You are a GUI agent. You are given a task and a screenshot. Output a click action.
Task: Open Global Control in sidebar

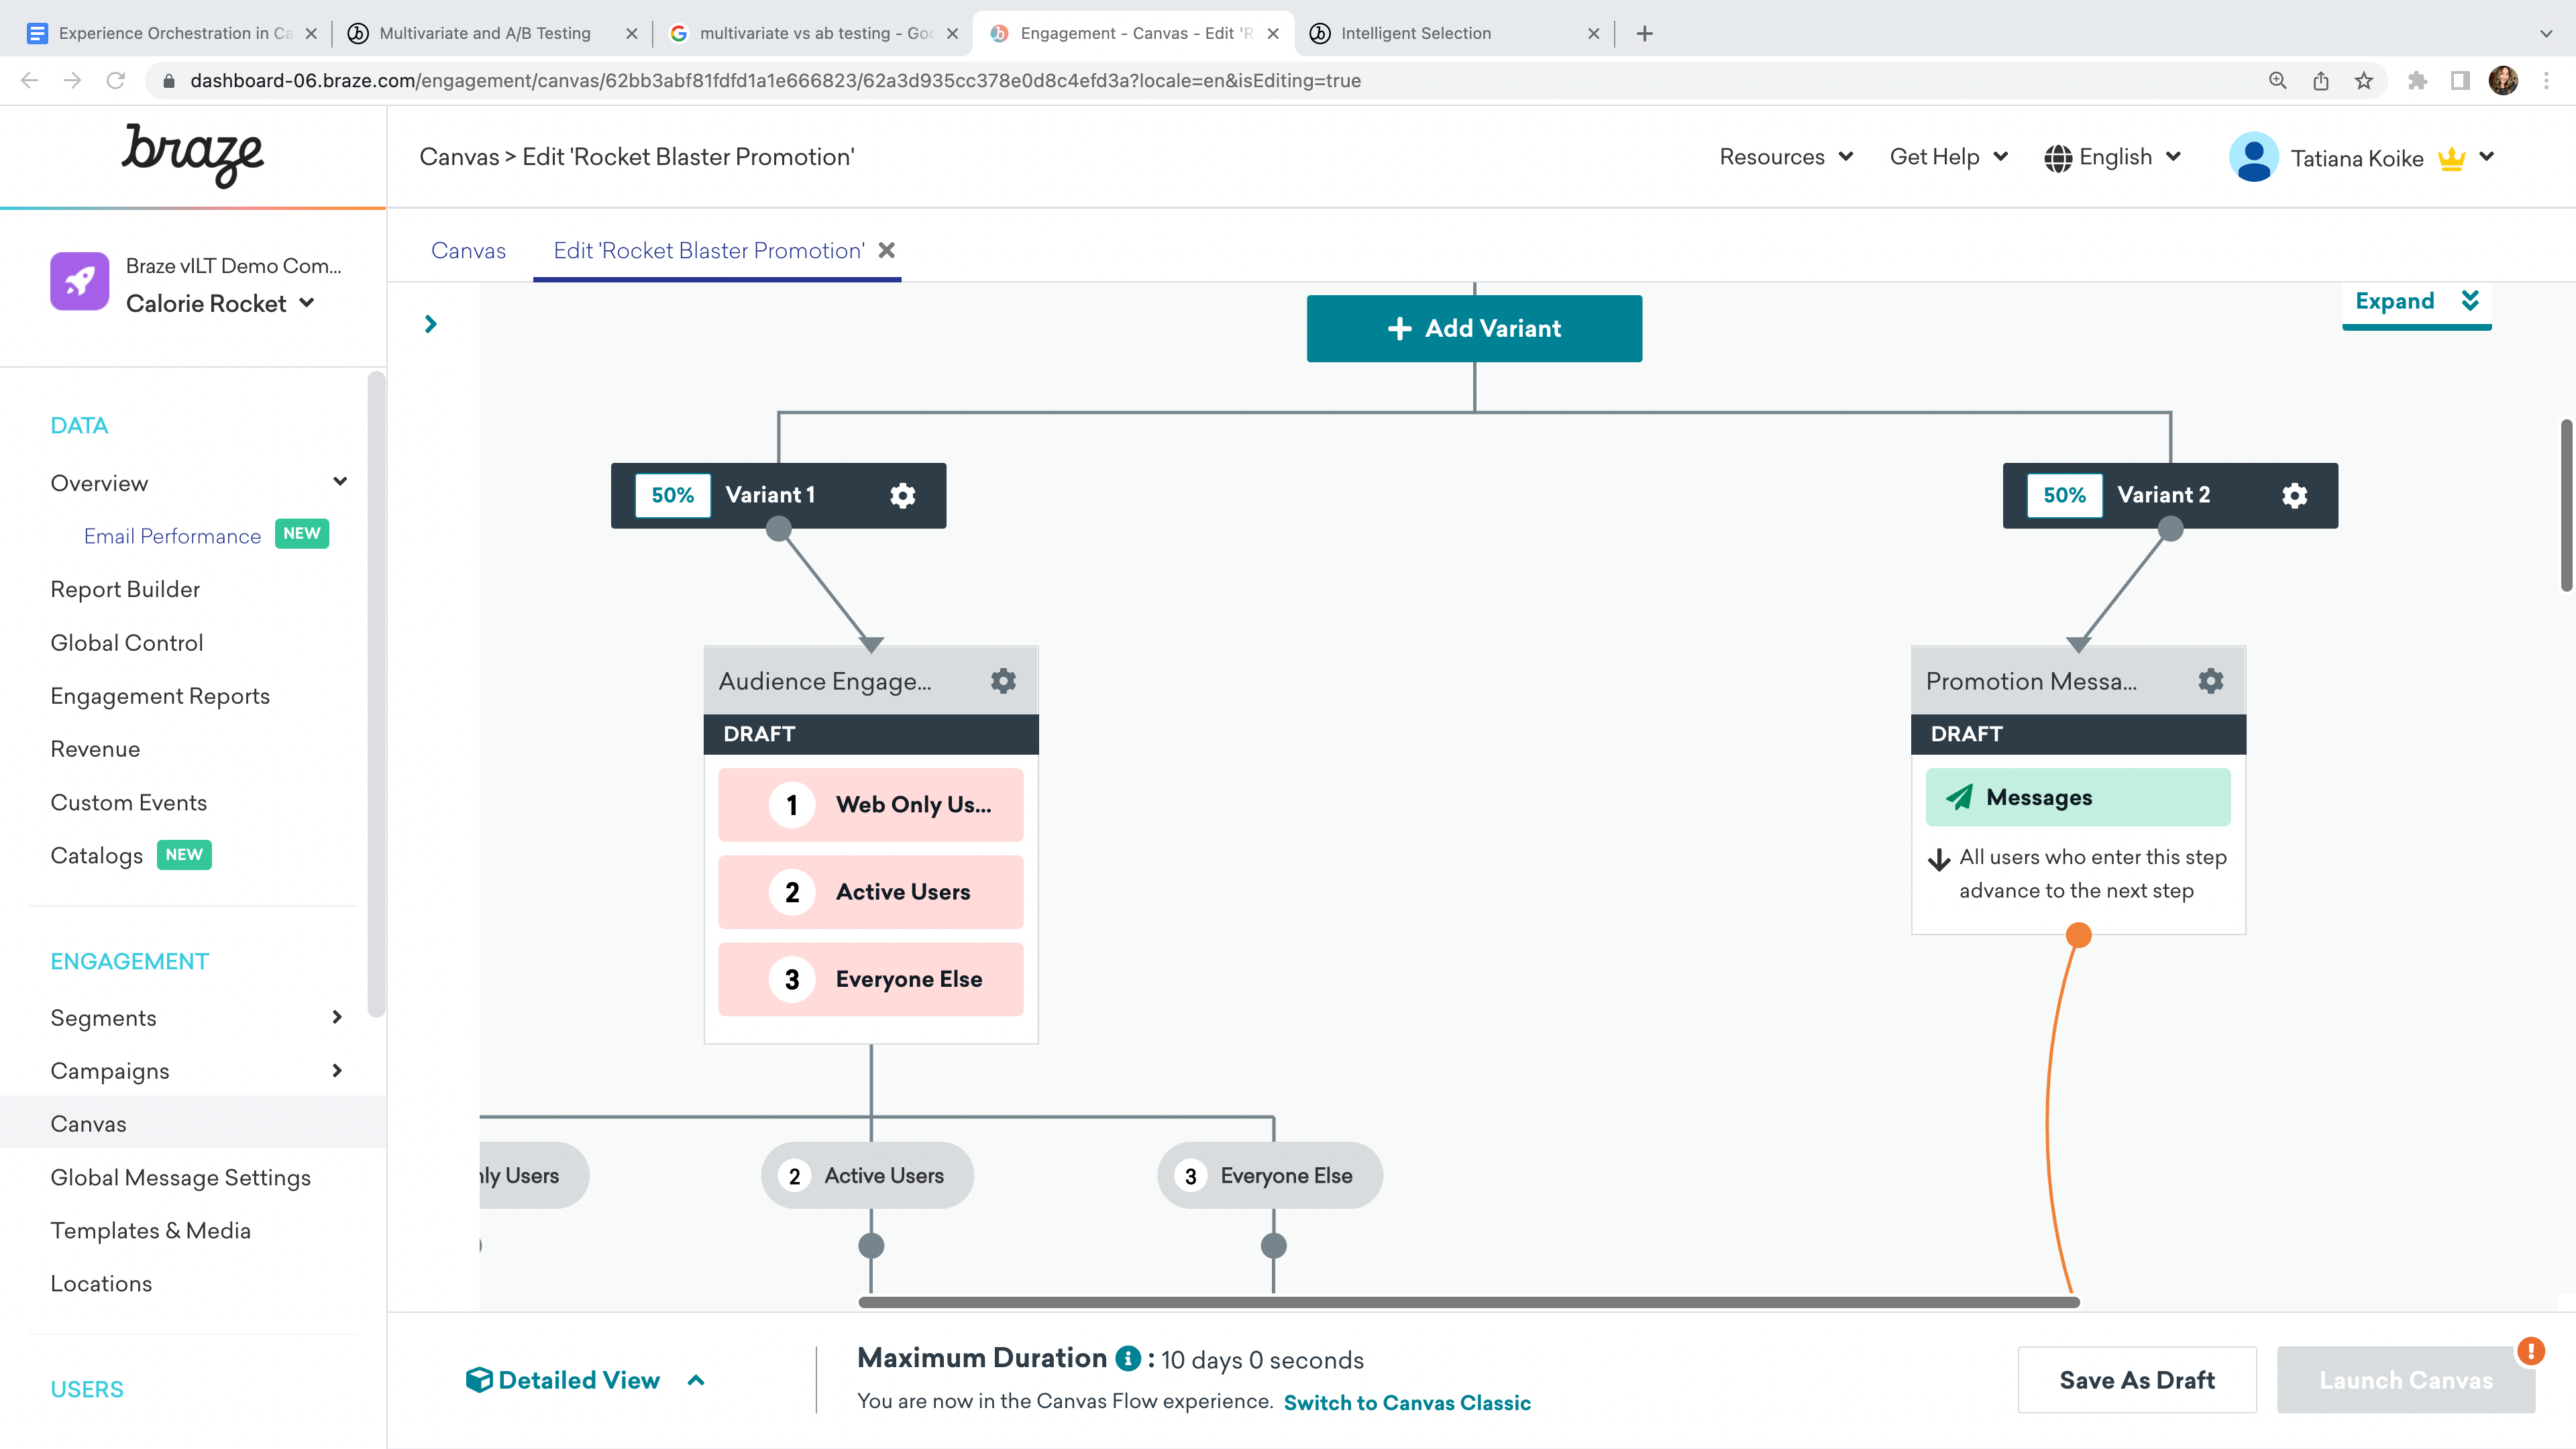click(127, 642)
